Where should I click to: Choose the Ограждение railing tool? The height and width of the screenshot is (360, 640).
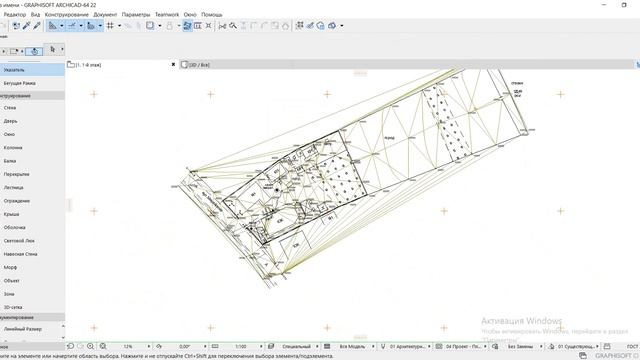[x=32, y=201]
